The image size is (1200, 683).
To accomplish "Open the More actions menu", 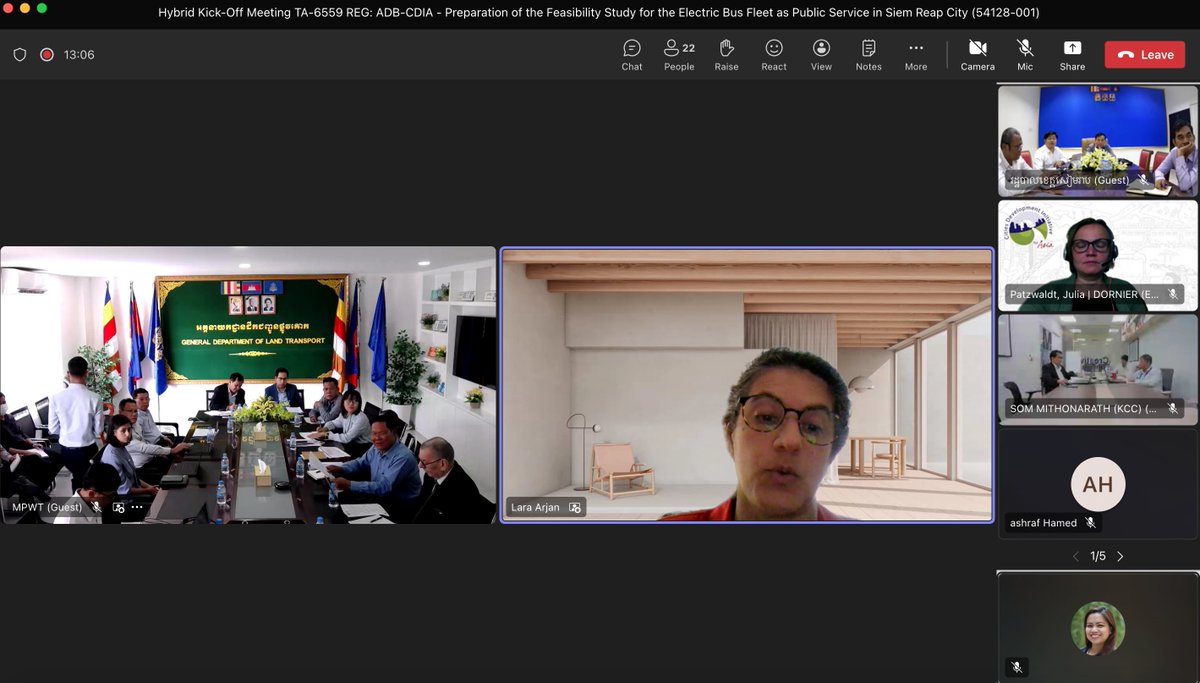I will [916, 55].
